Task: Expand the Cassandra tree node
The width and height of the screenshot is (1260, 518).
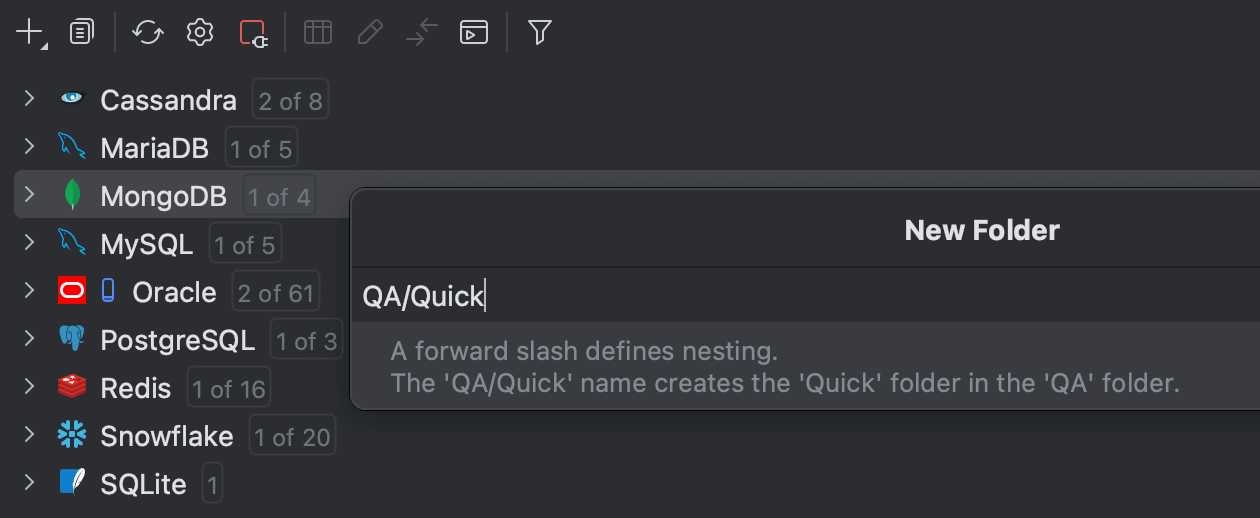Action: click(x=29, y=100)
